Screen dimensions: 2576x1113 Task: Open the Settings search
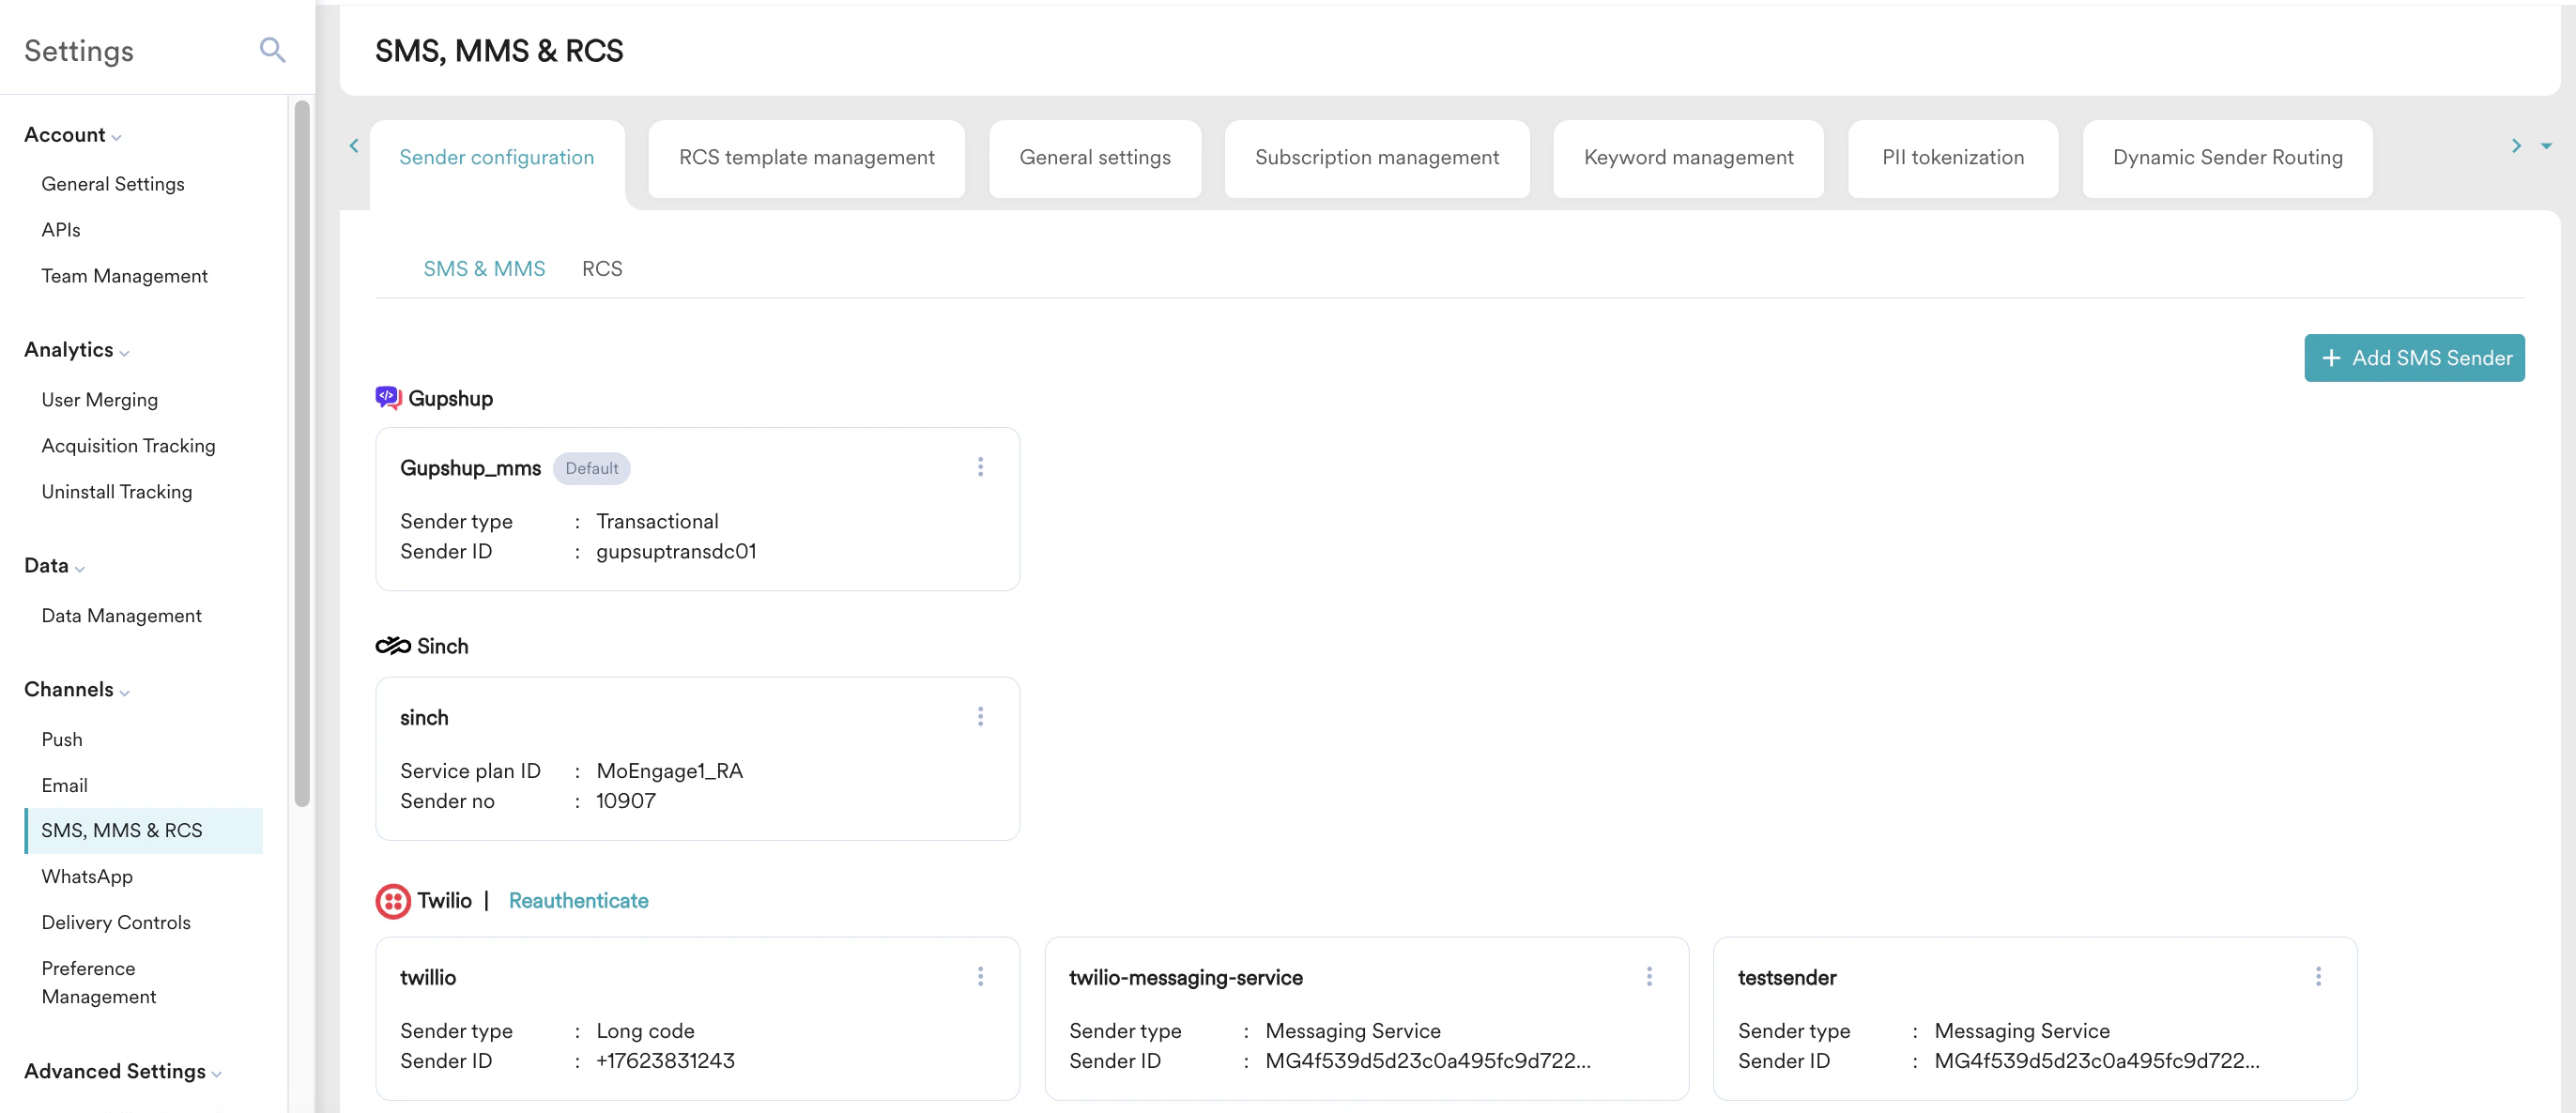click(x=271, y=49)
